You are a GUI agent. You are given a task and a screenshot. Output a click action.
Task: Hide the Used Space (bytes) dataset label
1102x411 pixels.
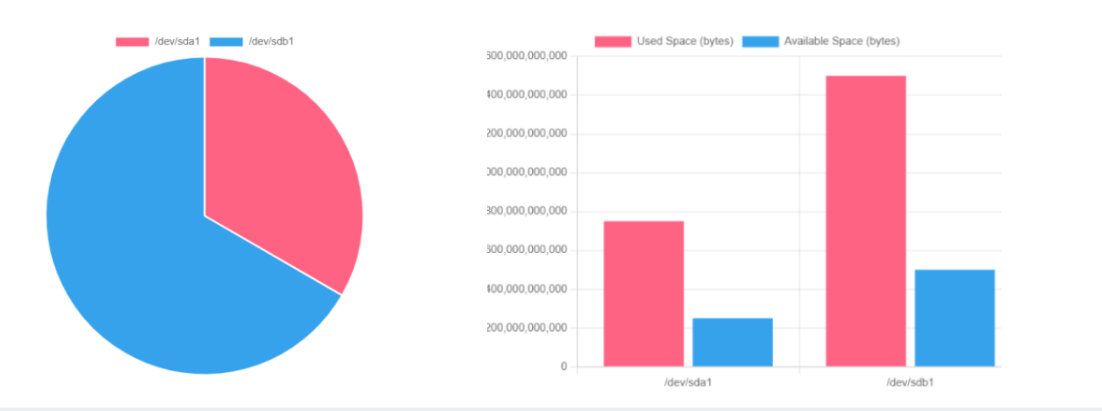click(x=685, y=41)
